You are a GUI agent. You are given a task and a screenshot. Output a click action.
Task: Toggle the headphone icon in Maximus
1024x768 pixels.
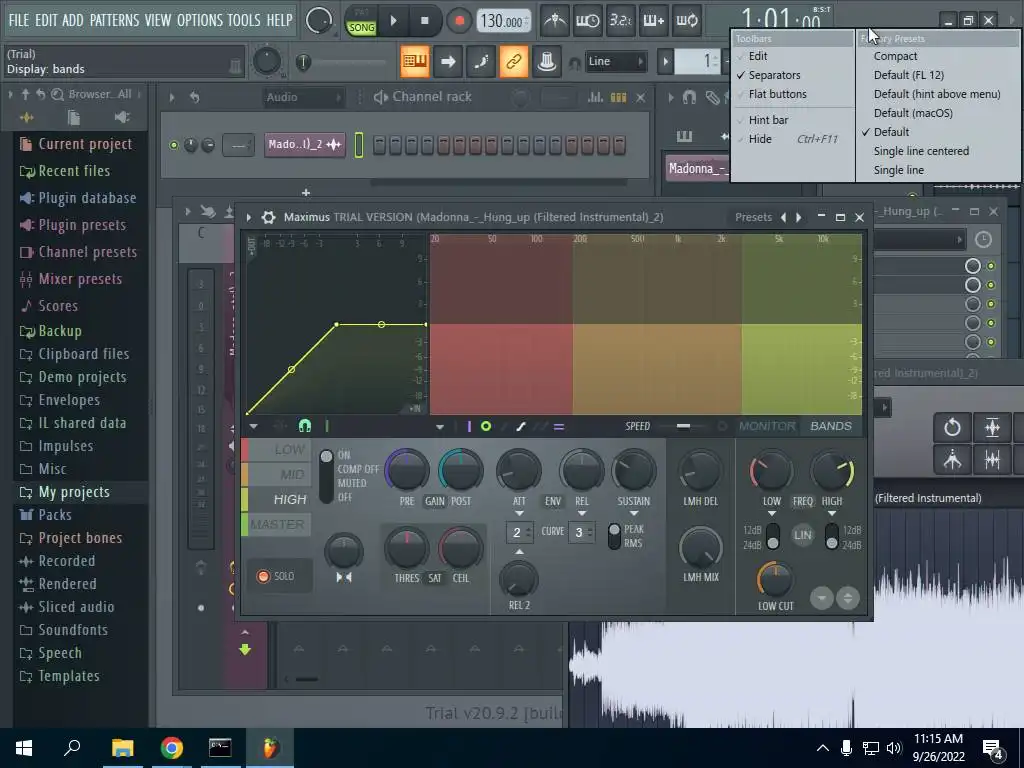tap(304, 426)
